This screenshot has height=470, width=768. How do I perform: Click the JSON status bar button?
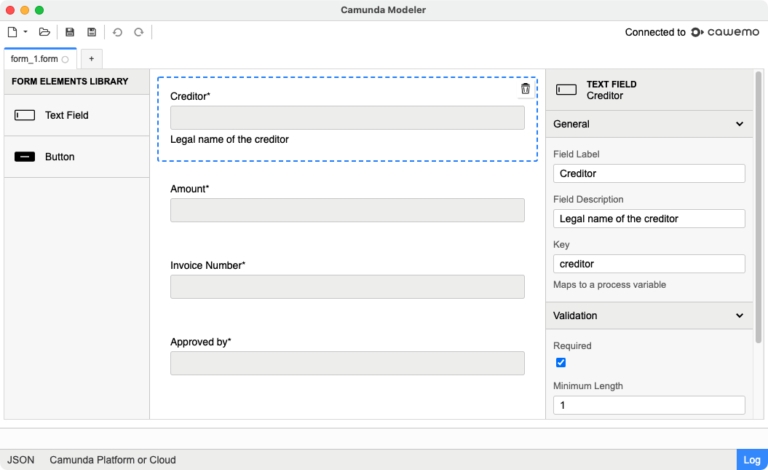(x=21, y=459)
